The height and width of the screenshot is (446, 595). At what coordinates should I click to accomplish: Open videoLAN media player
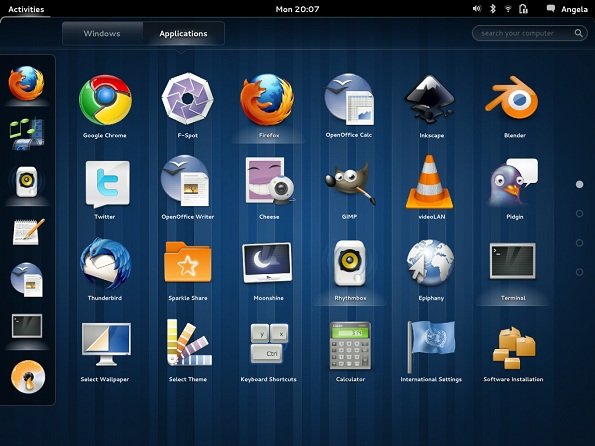coord(429,182)
